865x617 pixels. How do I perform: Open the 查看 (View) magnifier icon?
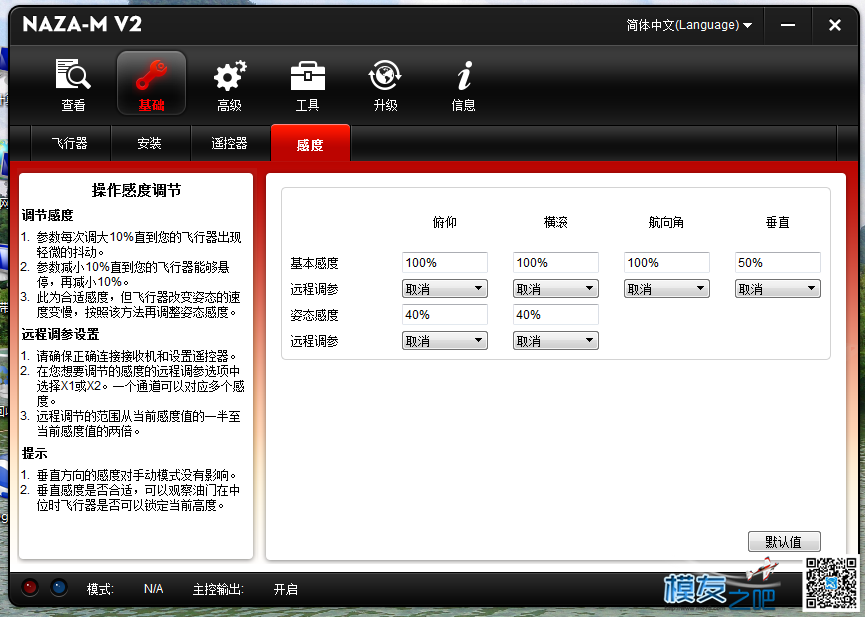pos(73,84)
